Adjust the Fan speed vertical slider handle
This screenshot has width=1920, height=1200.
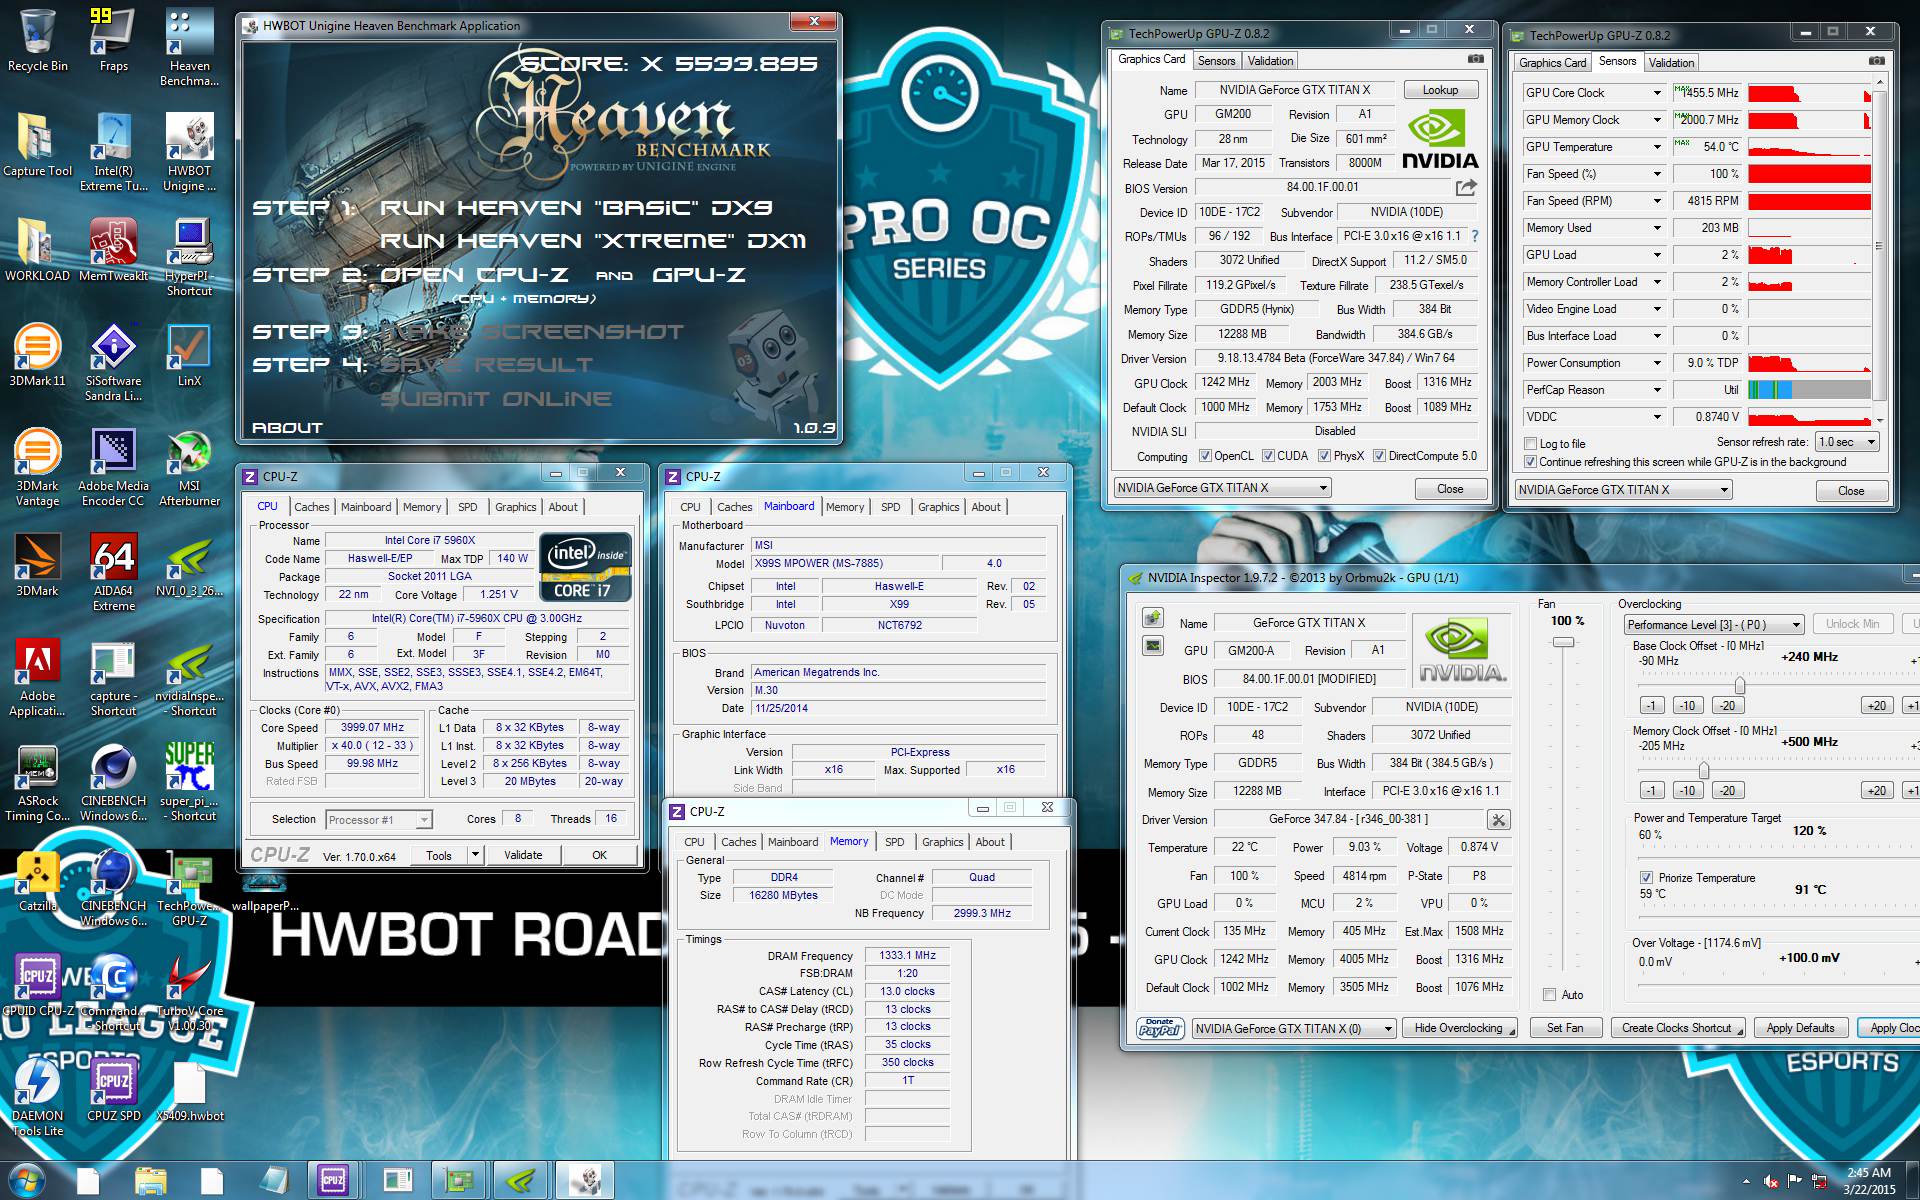tap(1563, 642)
